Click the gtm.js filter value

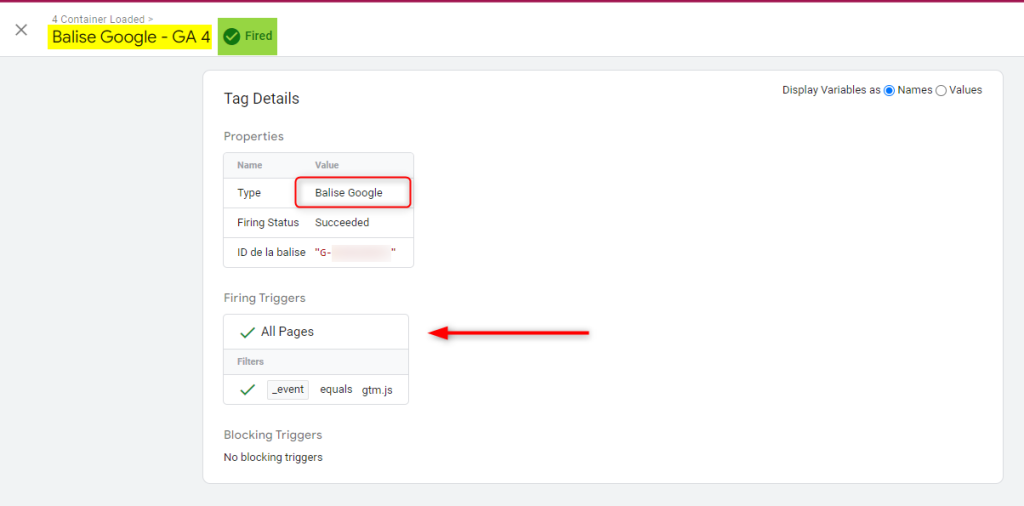point(377,390)
